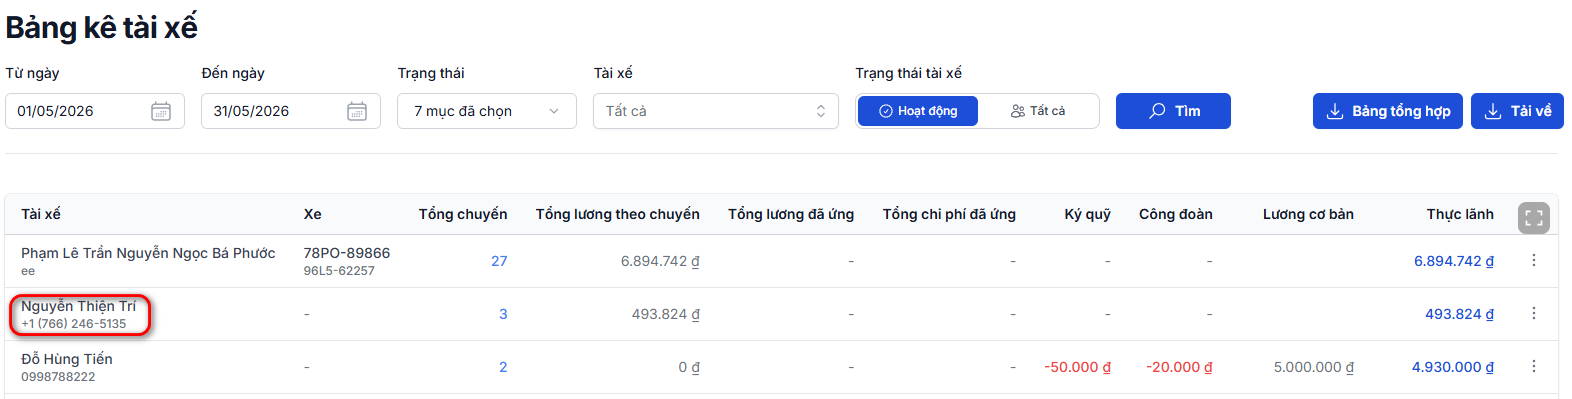
Task: Open trip count 27 link
Action: click(499, 261)
